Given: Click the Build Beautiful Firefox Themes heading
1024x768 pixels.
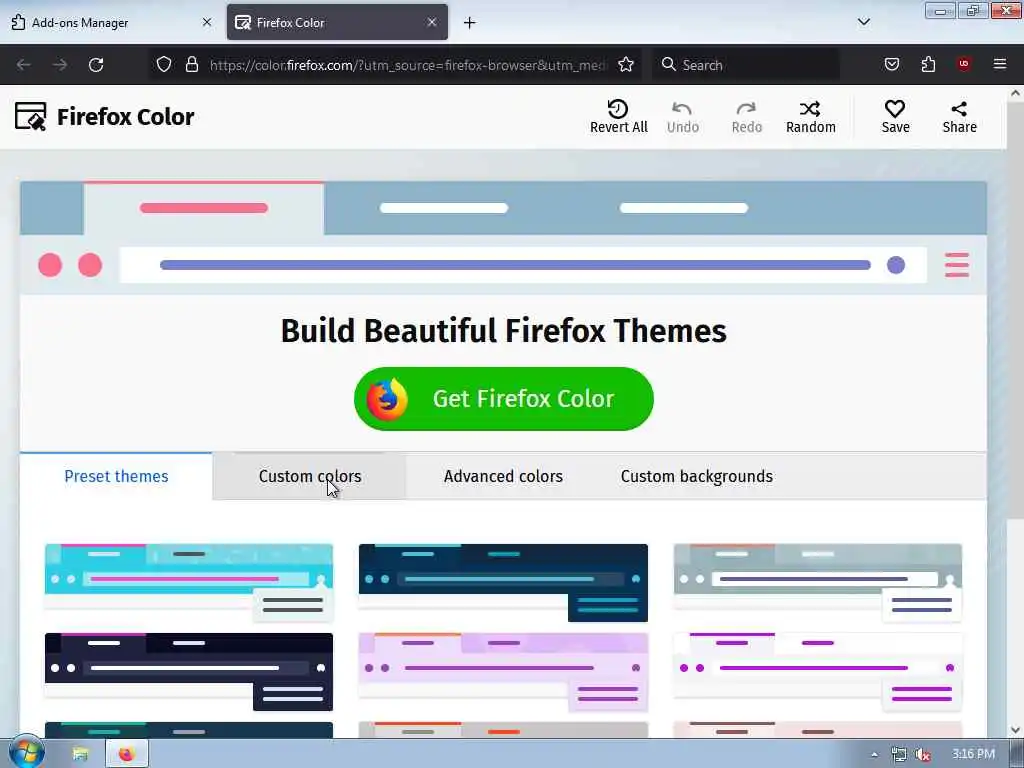Looking at the screenshot, I should (x=504, y=330).
